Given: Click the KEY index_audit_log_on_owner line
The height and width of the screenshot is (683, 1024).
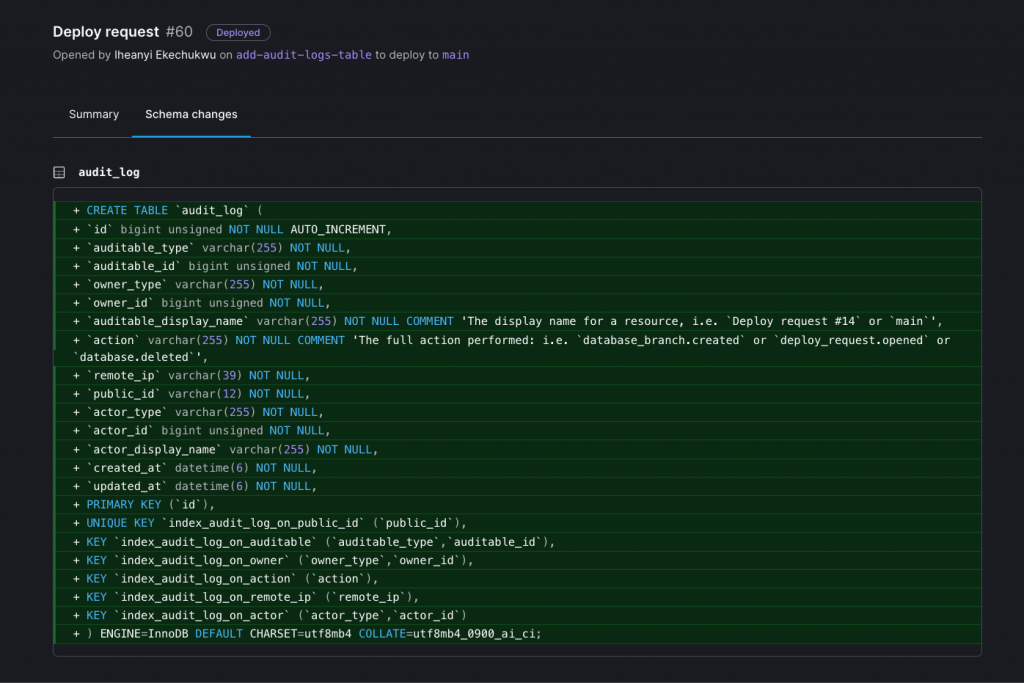Looking at the screenshot, I should (x=517, y=560).
